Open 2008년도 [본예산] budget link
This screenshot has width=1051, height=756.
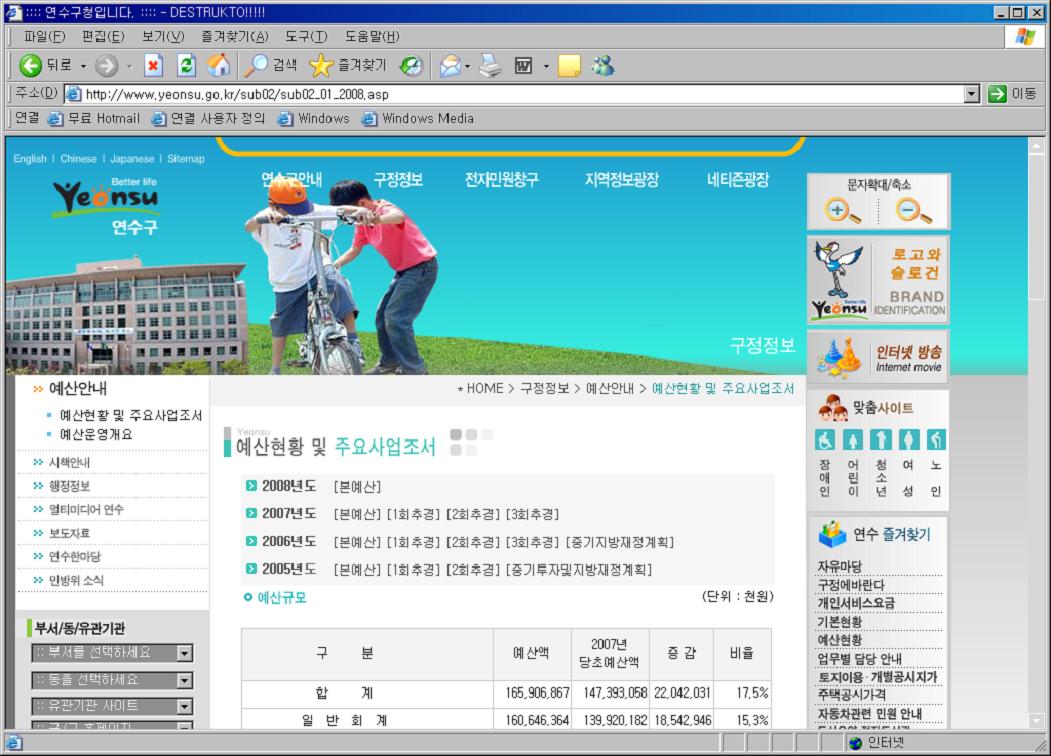tap(357, 487)
